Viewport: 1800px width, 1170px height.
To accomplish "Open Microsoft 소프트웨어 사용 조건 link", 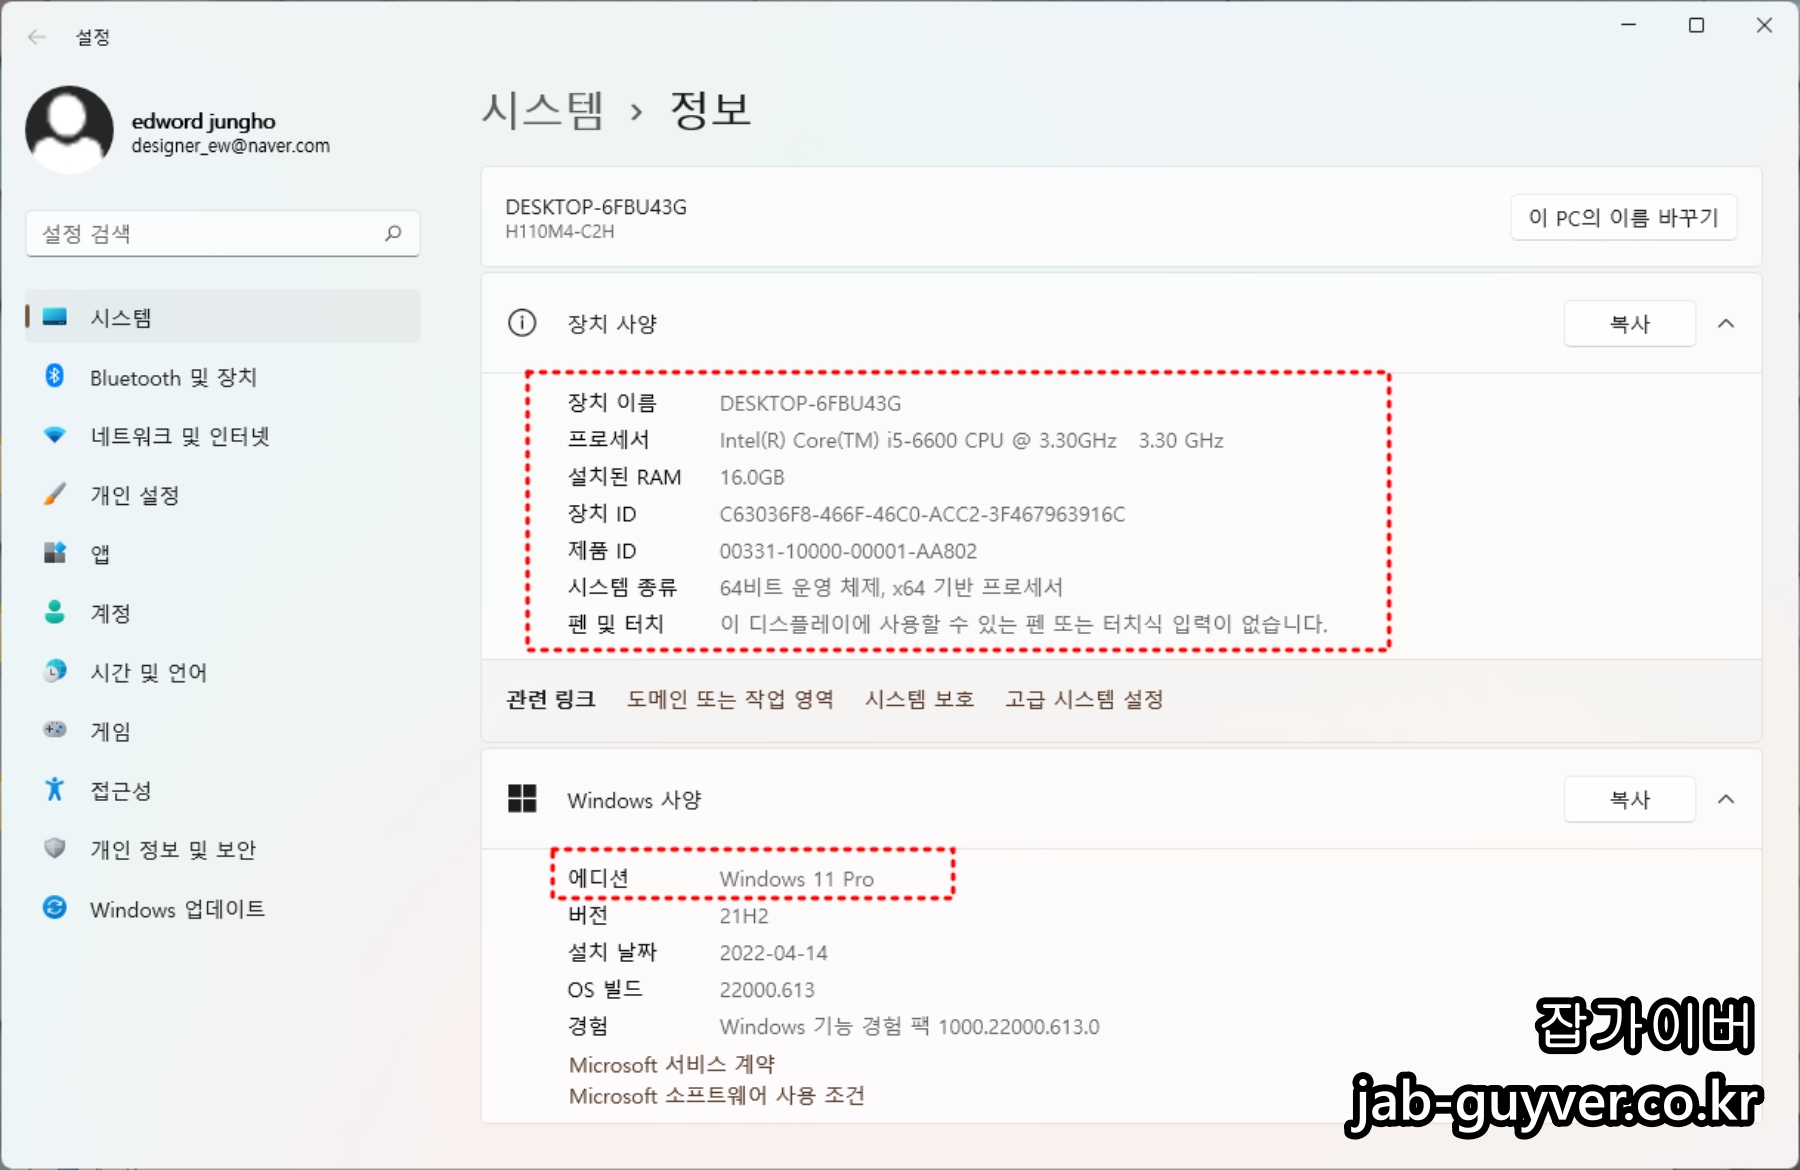I will pyautogui.click(x=717, y=1096).
